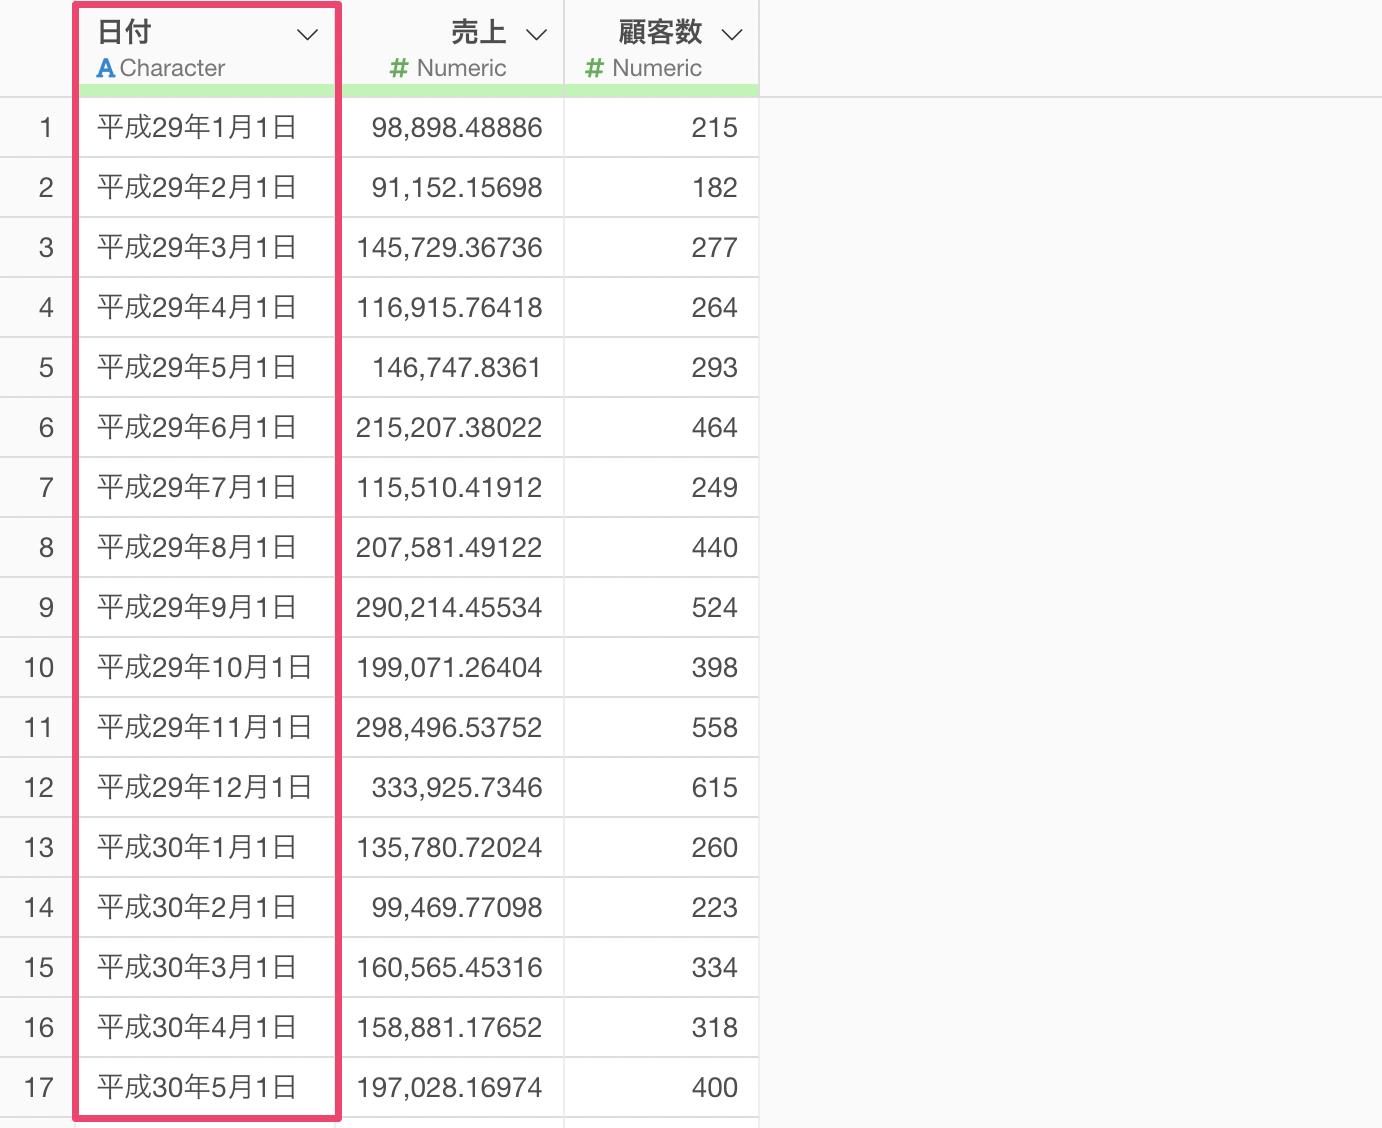Select cell 平成29年11月1日

205,727
